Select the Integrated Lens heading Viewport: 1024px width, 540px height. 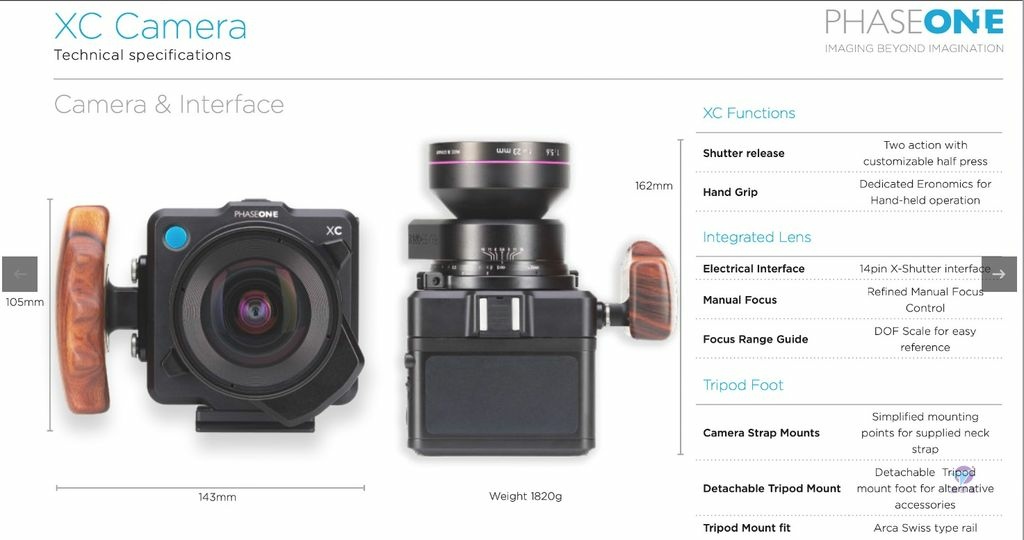(x=756, y=237)
